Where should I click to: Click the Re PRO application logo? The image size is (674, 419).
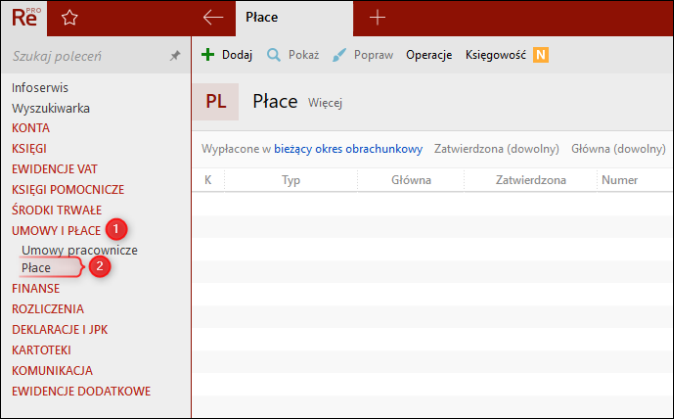point(28,17)
